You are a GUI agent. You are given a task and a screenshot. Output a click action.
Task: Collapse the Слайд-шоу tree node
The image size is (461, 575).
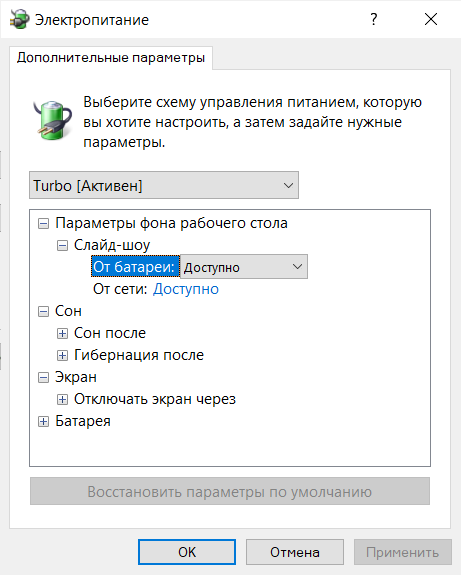[62, 245]
